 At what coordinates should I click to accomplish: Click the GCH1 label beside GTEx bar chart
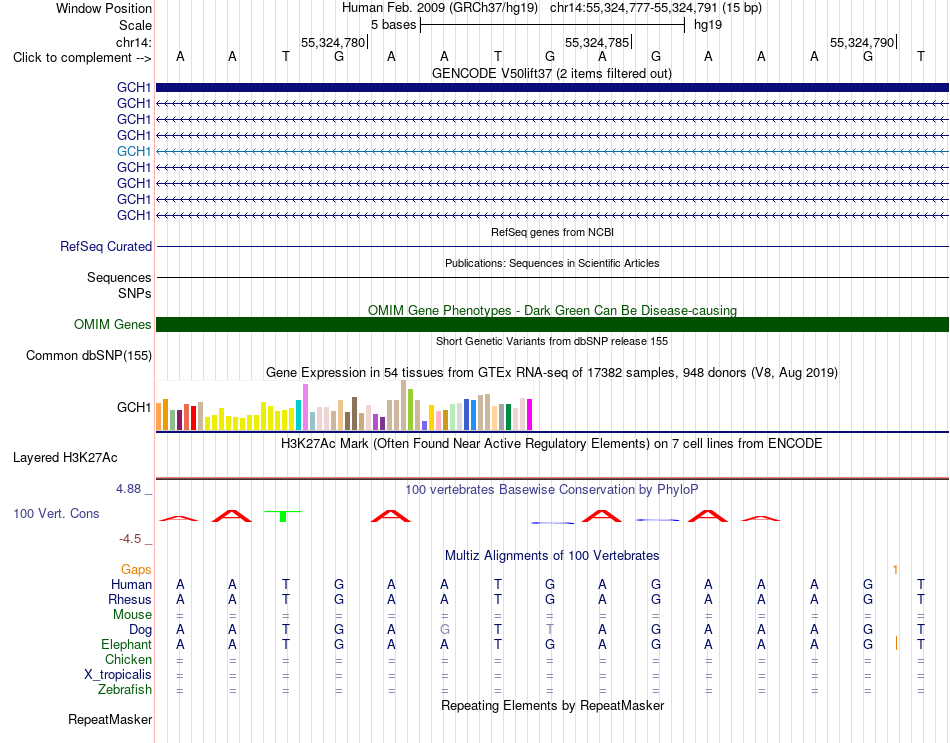pyautogui.click(x=134, y=407)
